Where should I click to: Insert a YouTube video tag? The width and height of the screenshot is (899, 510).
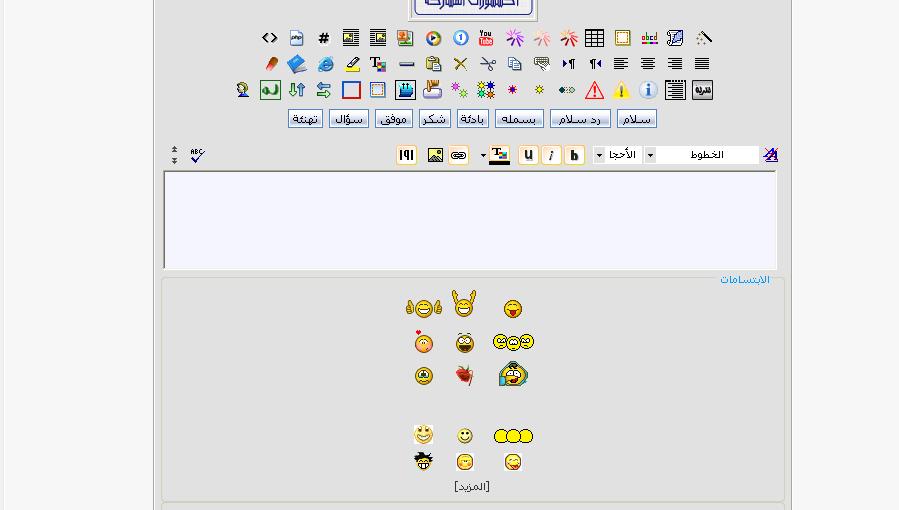point(486,38)
